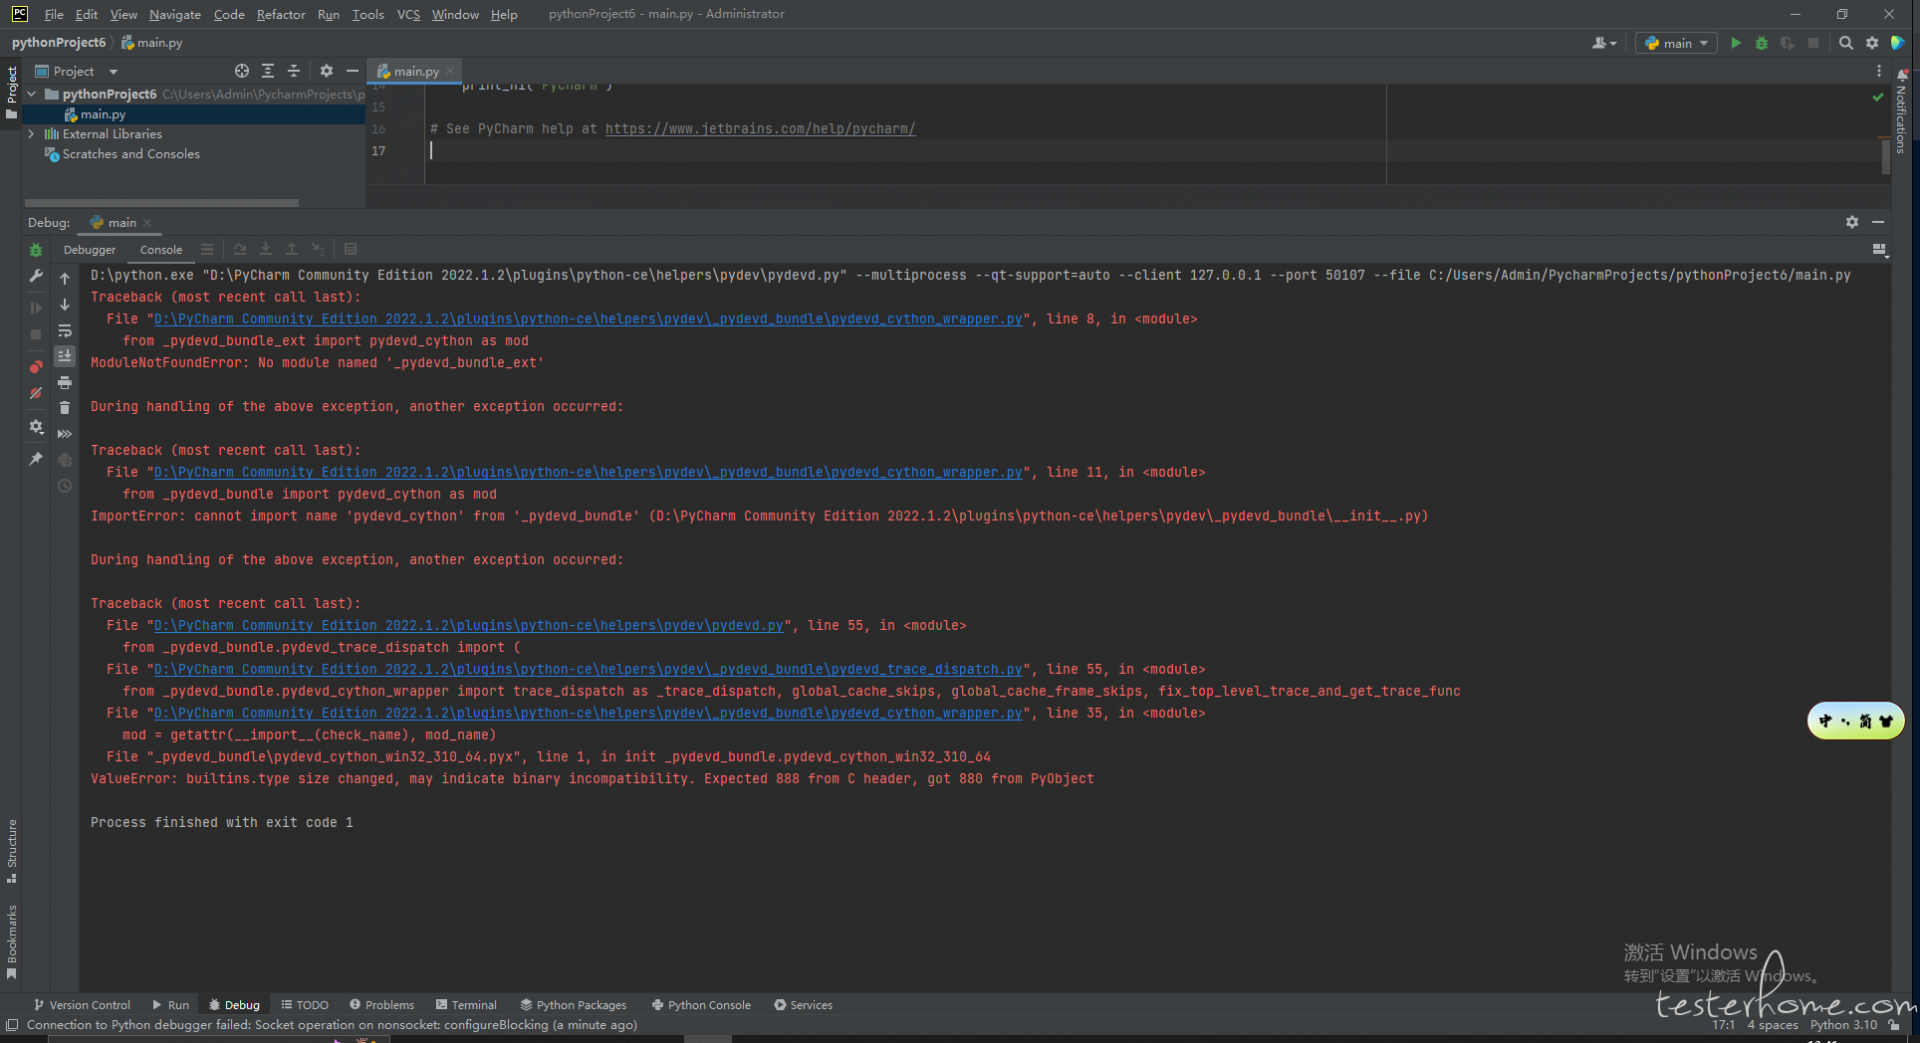1920x1043 pixels.
Task: Open the File menu
Action: [54, 14]
